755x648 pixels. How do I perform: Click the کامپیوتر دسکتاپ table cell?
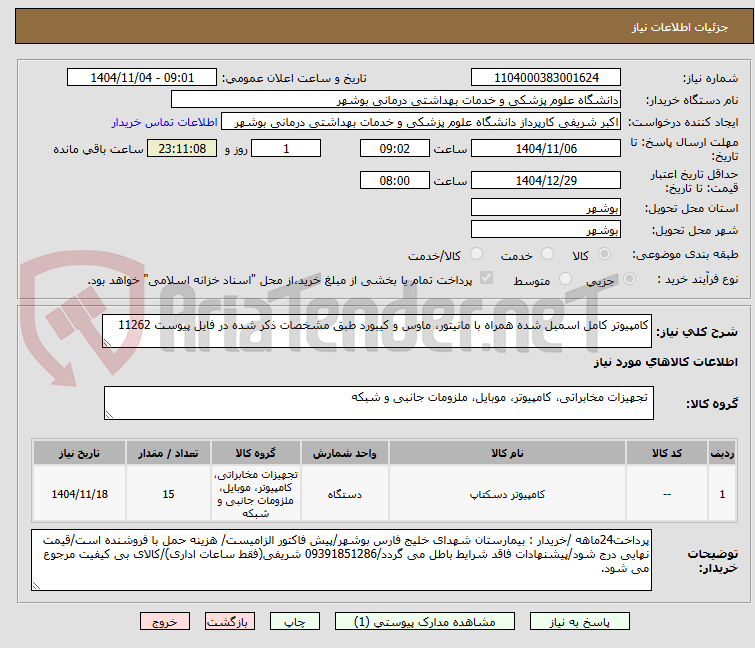[x=508, y=494]
